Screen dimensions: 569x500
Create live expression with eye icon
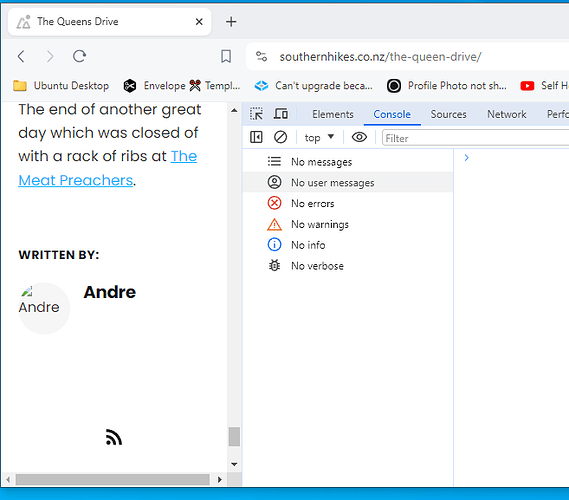[x=359, y=137]
